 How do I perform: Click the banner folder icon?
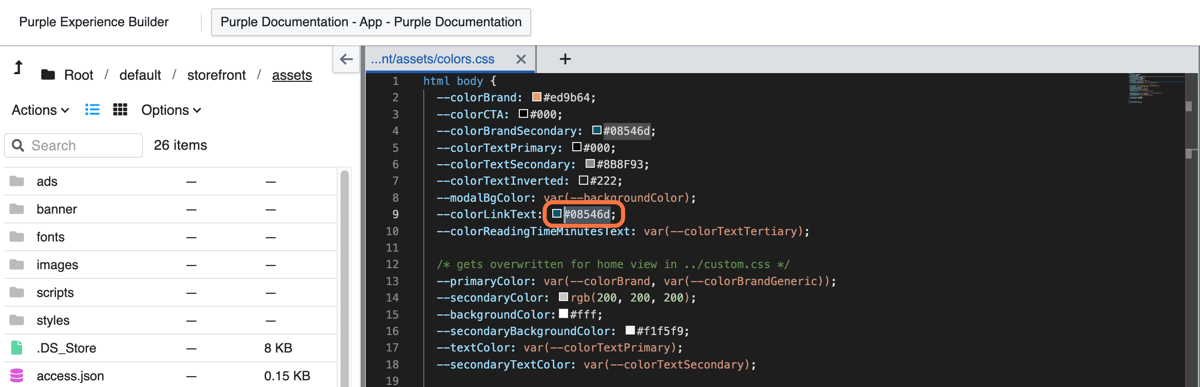click(x=16, y=209)
